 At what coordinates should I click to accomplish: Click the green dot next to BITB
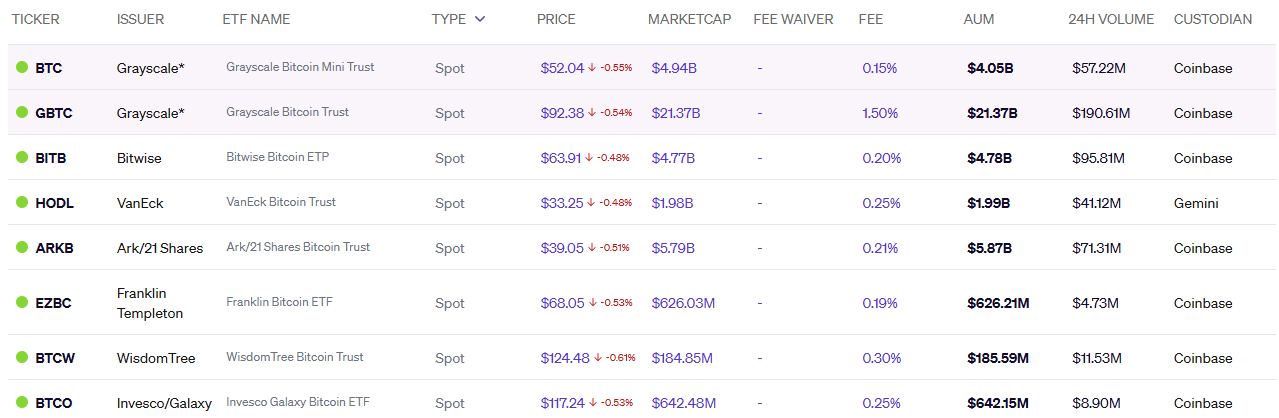[22, 158]
